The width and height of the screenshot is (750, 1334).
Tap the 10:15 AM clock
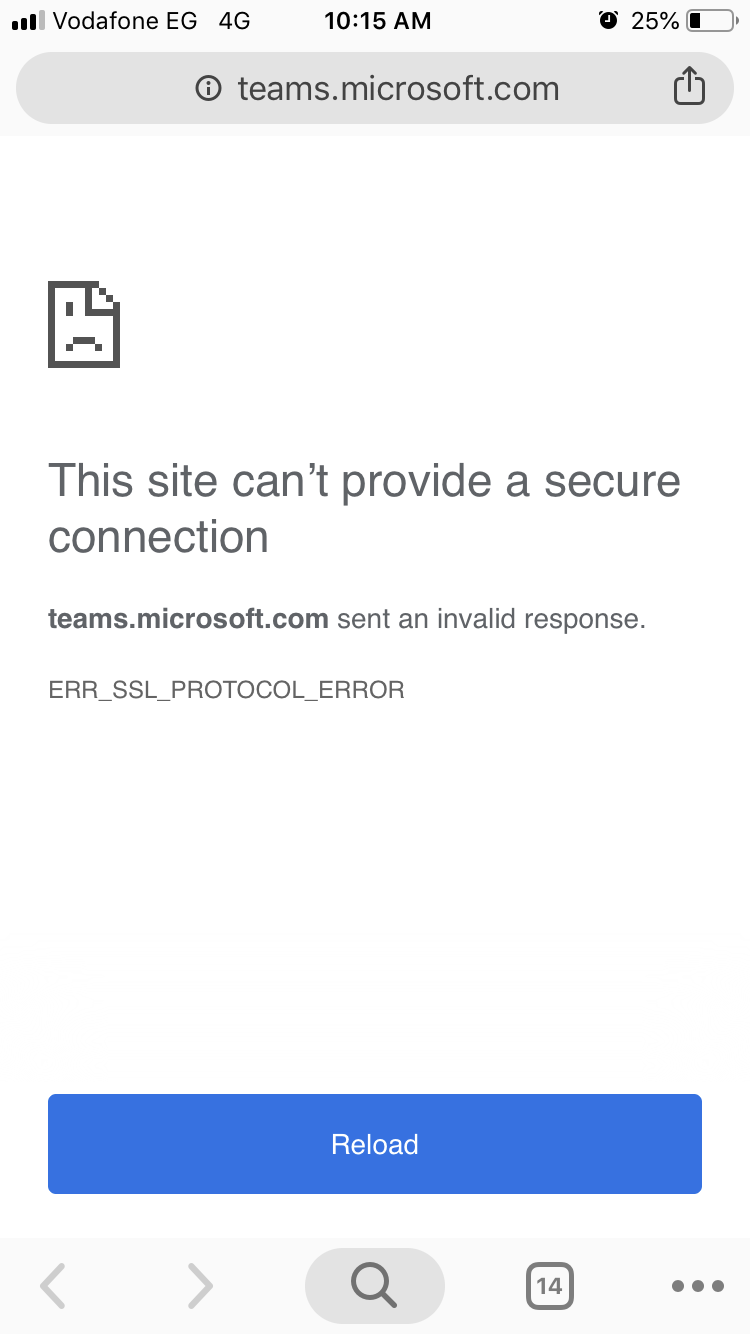coord(378,20)
